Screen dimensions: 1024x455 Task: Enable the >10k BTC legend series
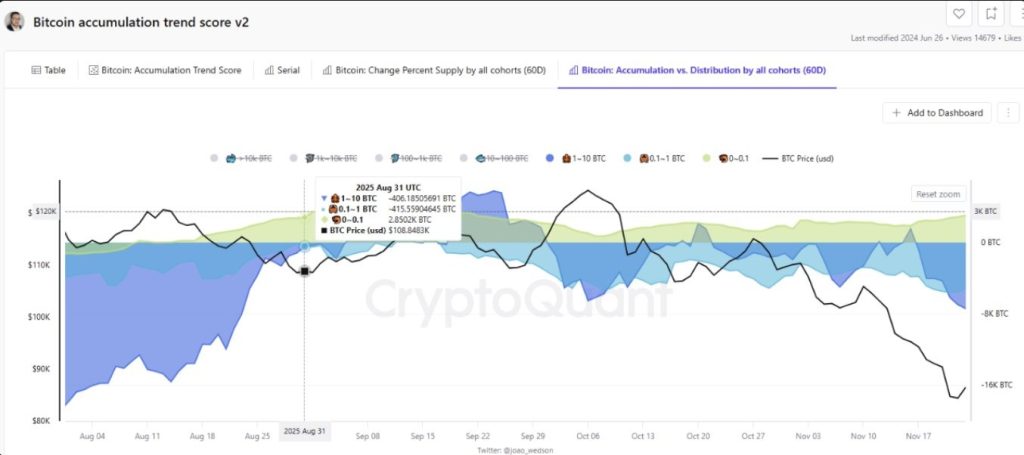tap(244, 159)
